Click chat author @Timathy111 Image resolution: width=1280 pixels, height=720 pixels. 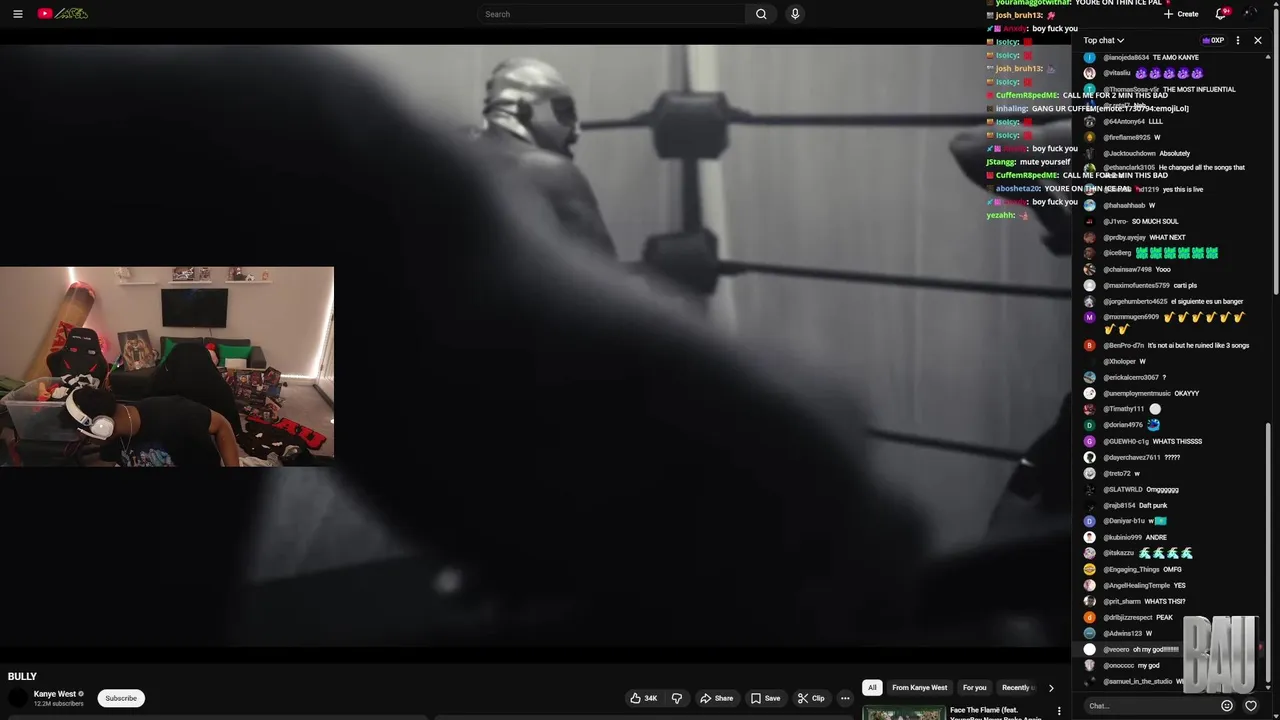pyautogui.click(x=1123, y=409)
